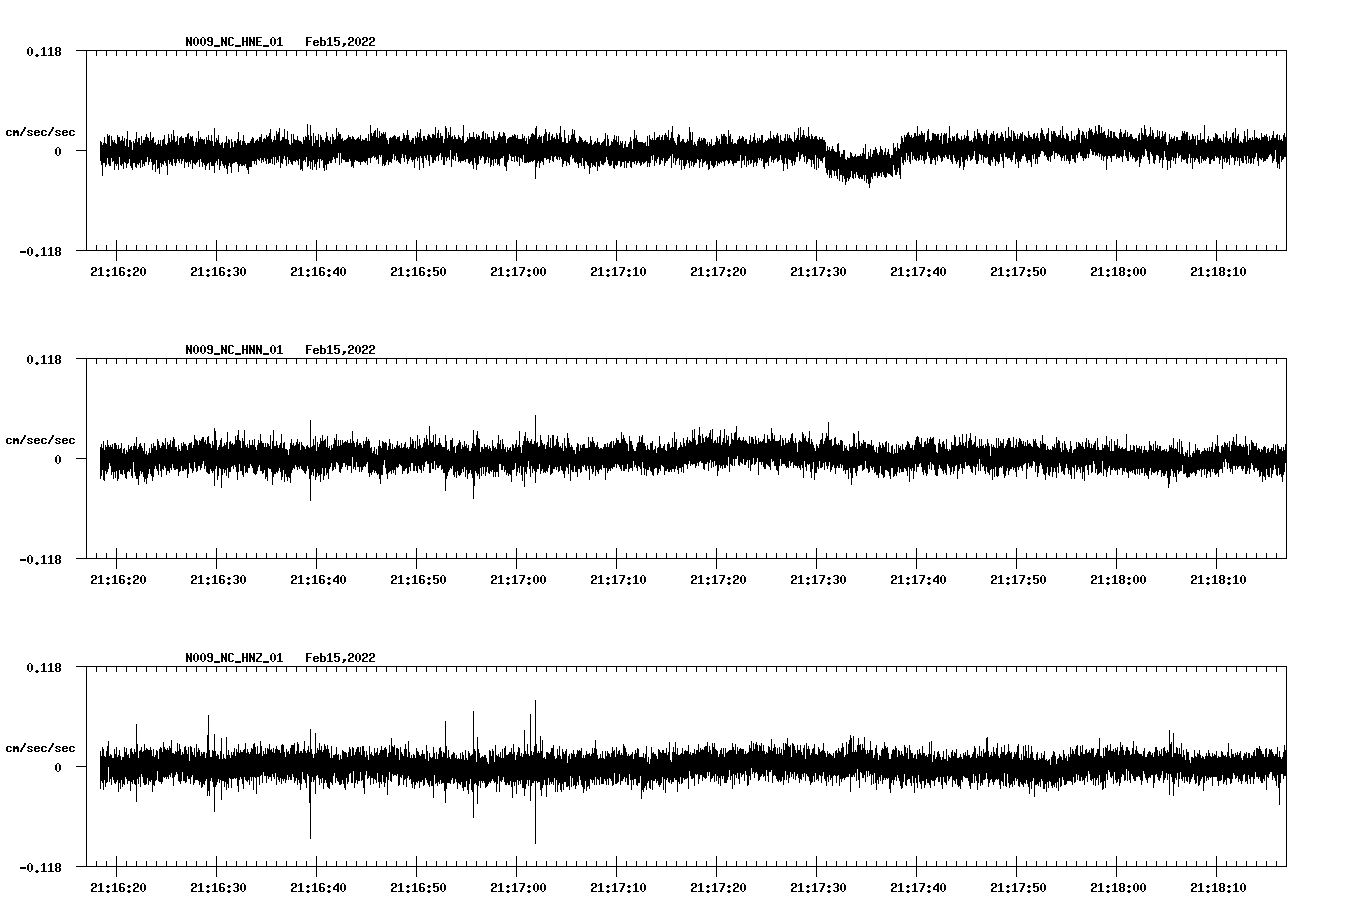This screenshot has height=924, width=1358.
Task: Click the Feb15,2022 date on the HNE plot
Action: [x=340, y=42]
